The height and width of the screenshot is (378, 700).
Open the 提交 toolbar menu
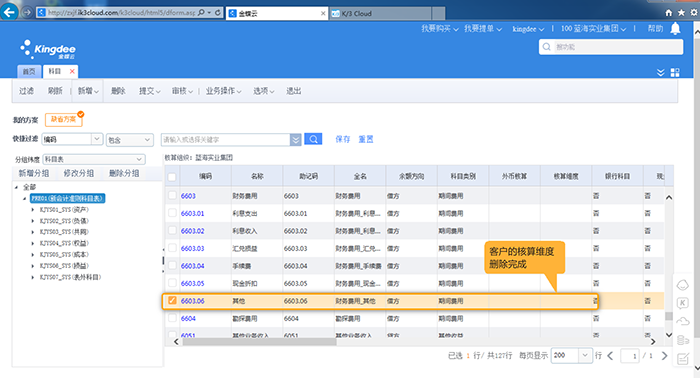pos(150,91)
